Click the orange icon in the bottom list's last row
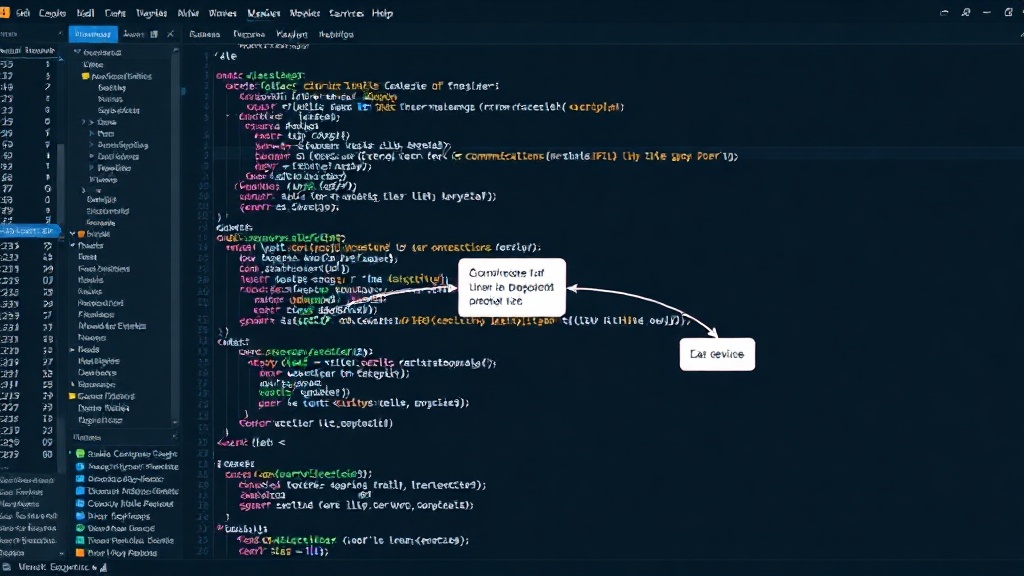 point(80,552)
